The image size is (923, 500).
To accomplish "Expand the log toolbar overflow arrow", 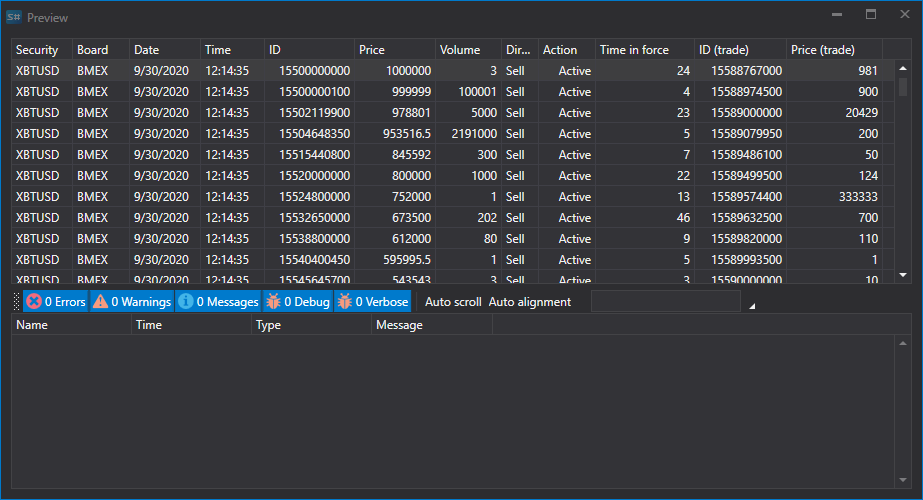I will [752, 306].
